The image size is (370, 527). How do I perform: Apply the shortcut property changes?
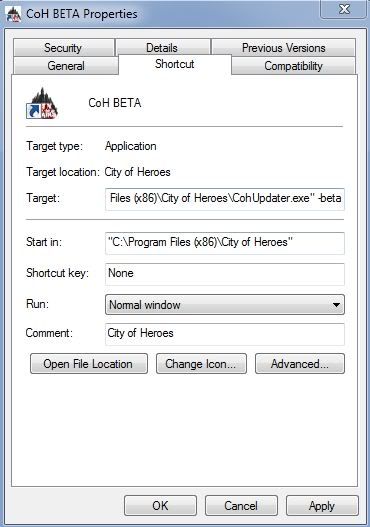point(322,505)
